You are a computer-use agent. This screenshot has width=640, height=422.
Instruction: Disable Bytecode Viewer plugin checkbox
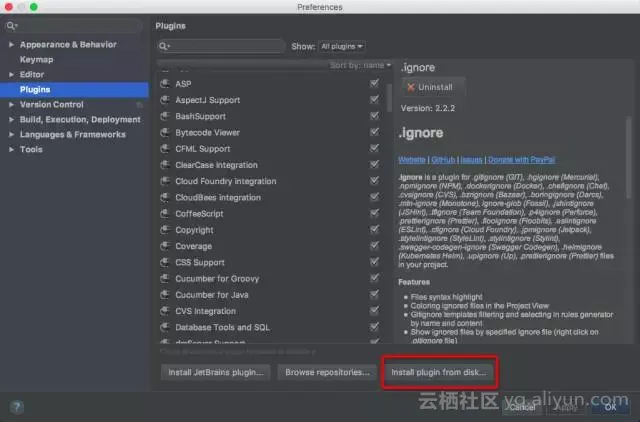tap(374, 132)
